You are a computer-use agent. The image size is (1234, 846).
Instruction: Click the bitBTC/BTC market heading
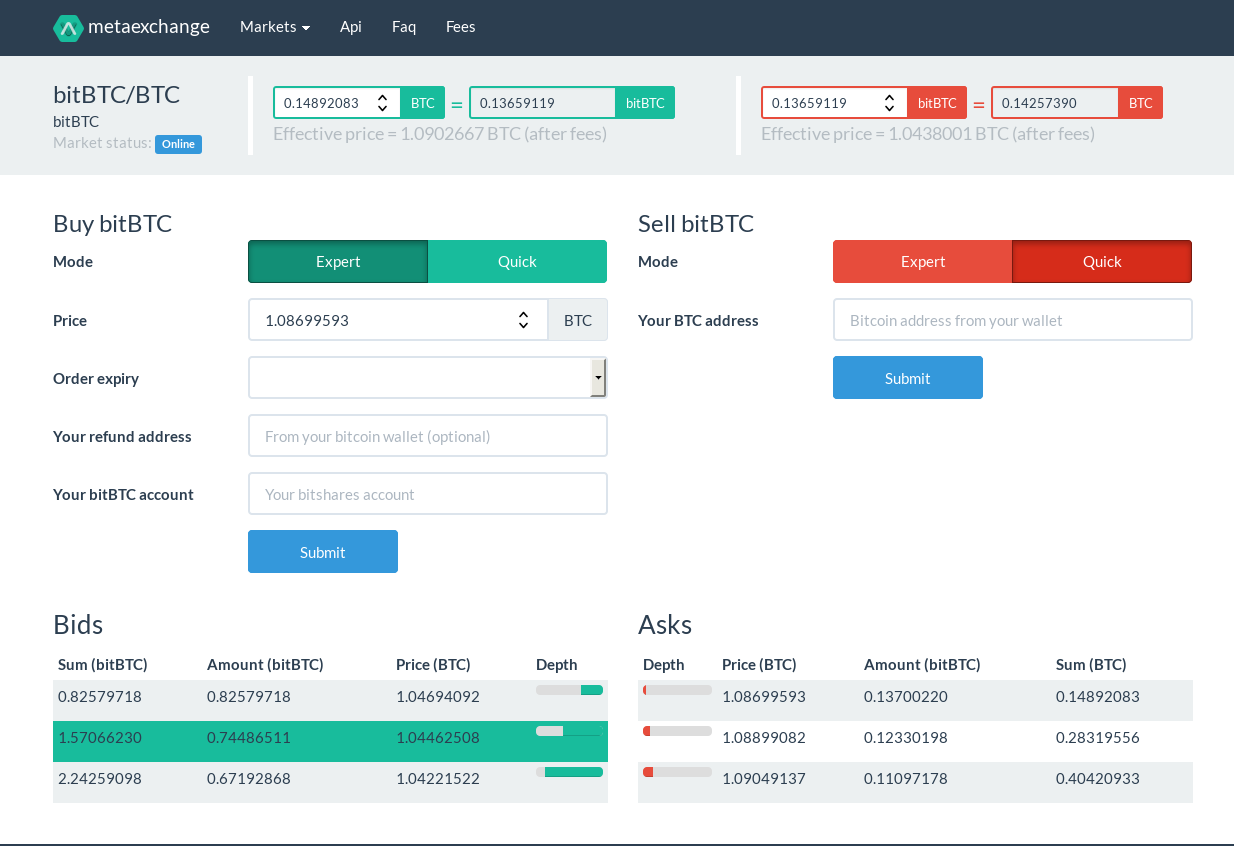coord(117,95)
